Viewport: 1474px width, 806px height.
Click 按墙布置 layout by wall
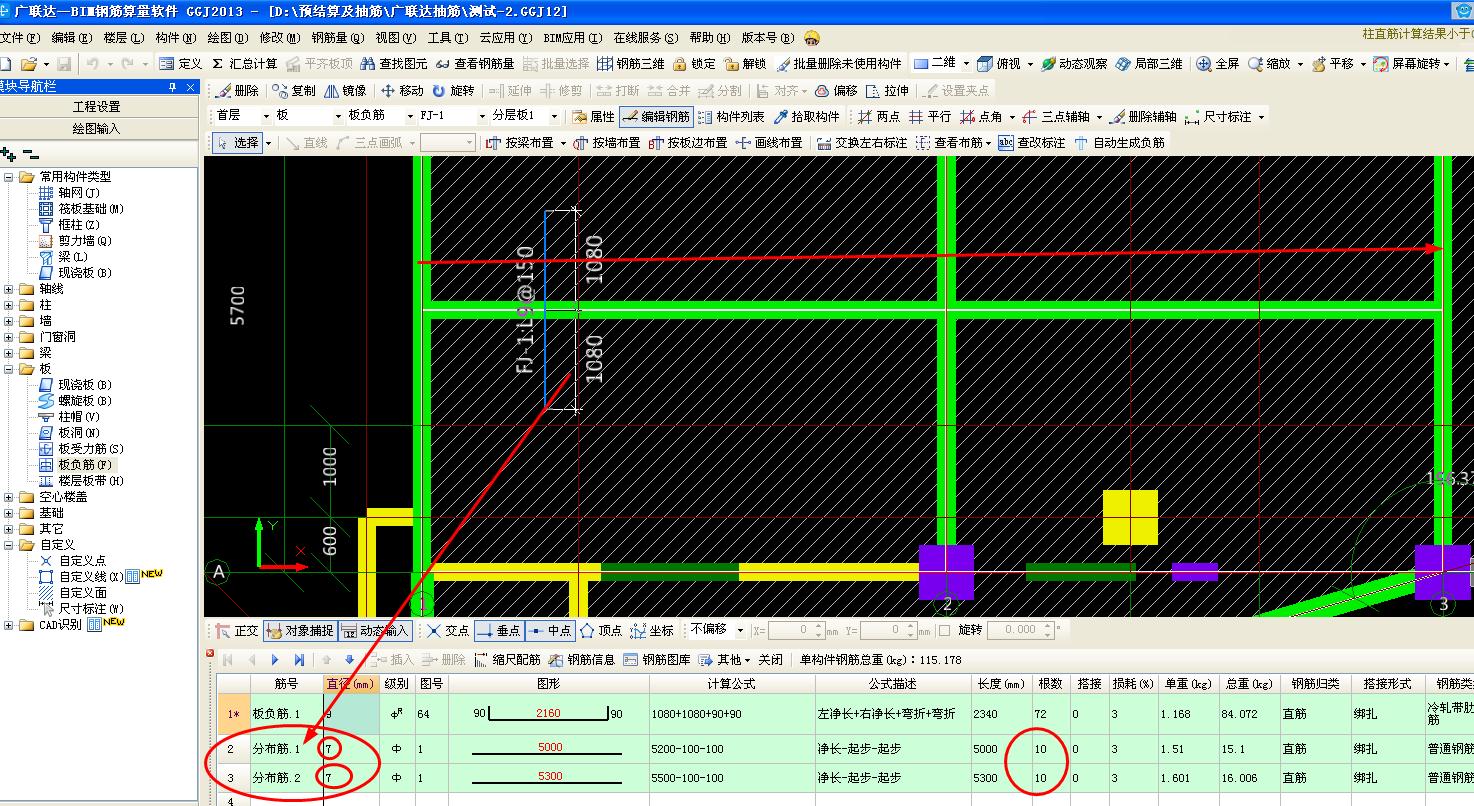click(607, 143)
